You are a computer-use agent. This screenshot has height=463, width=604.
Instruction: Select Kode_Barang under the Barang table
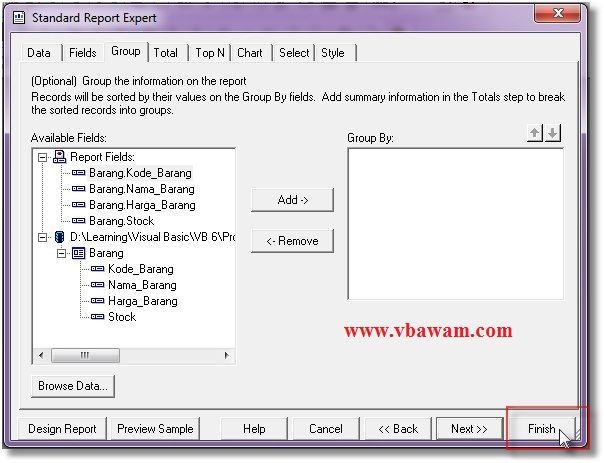coord(141,269)
